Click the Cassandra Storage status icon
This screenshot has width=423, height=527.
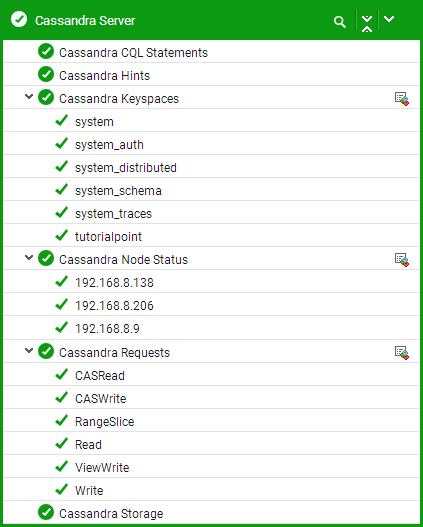tap(46, 512)
